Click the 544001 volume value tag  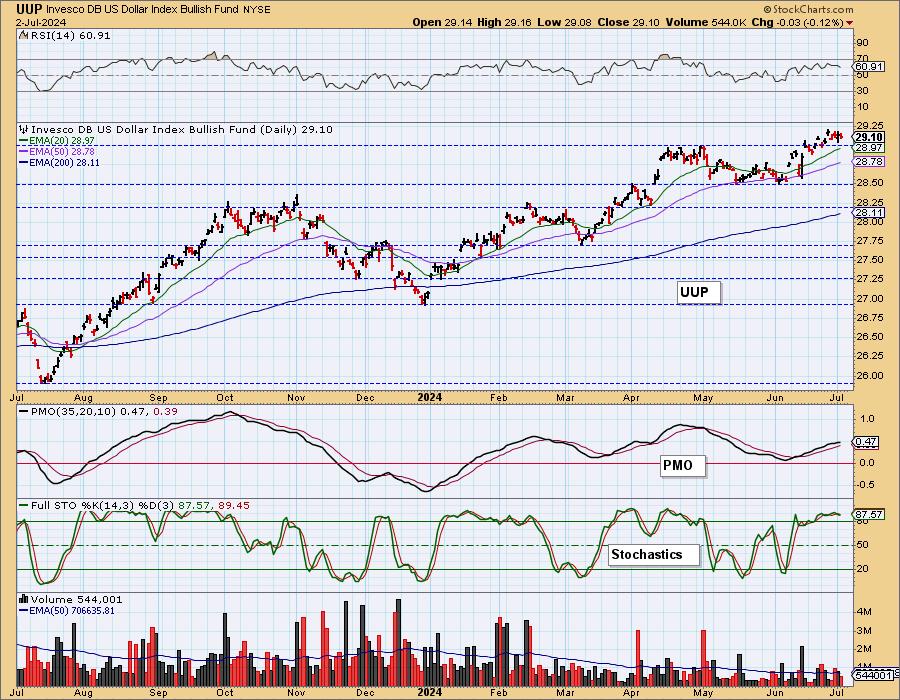point(873,676)
